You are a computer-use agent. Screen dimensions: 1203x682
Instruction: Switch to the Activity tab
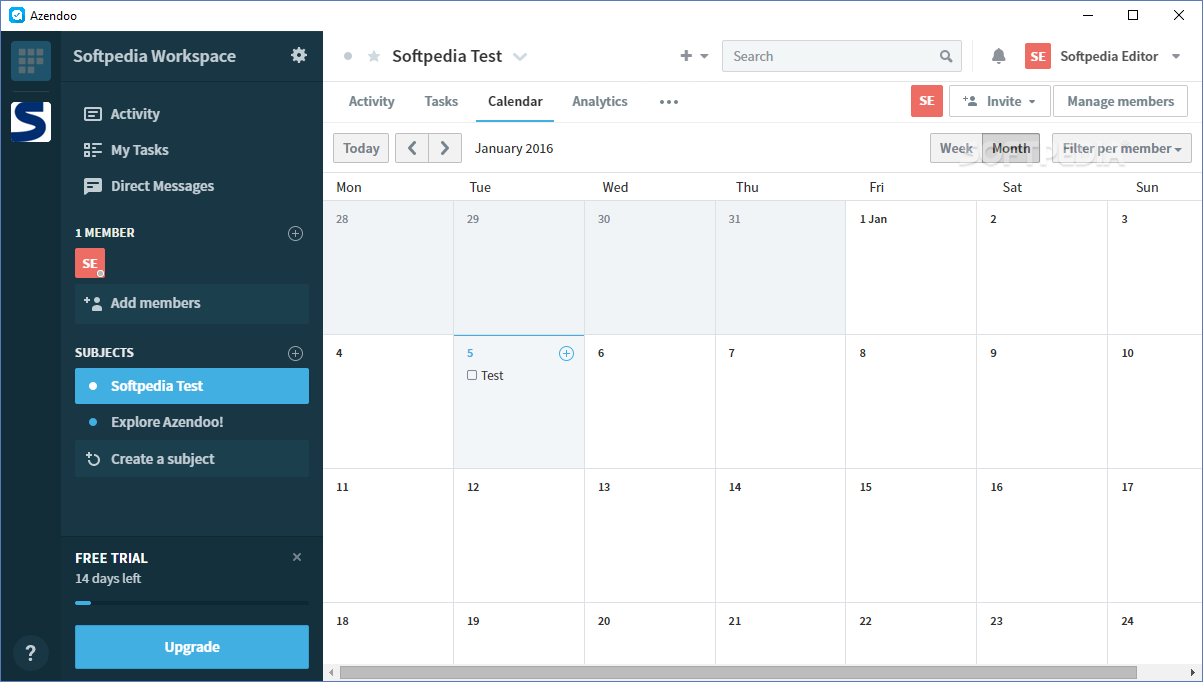(371, 101)
